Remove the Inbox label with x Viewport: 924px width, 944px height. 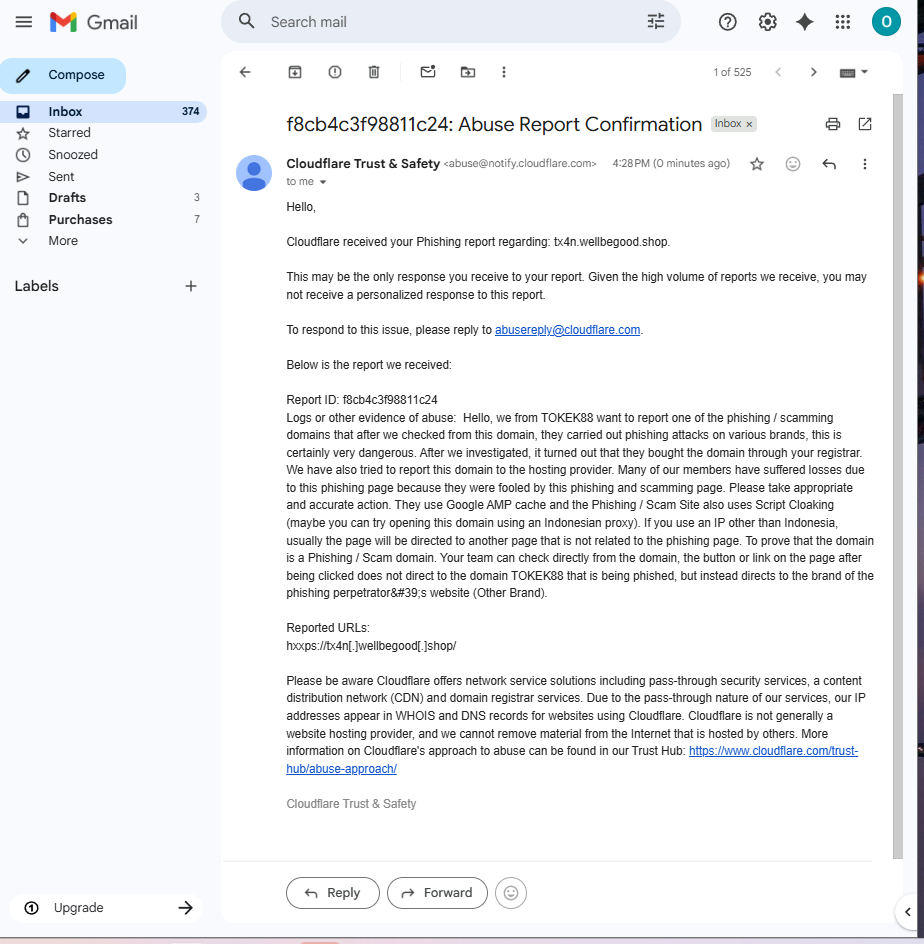749,124
